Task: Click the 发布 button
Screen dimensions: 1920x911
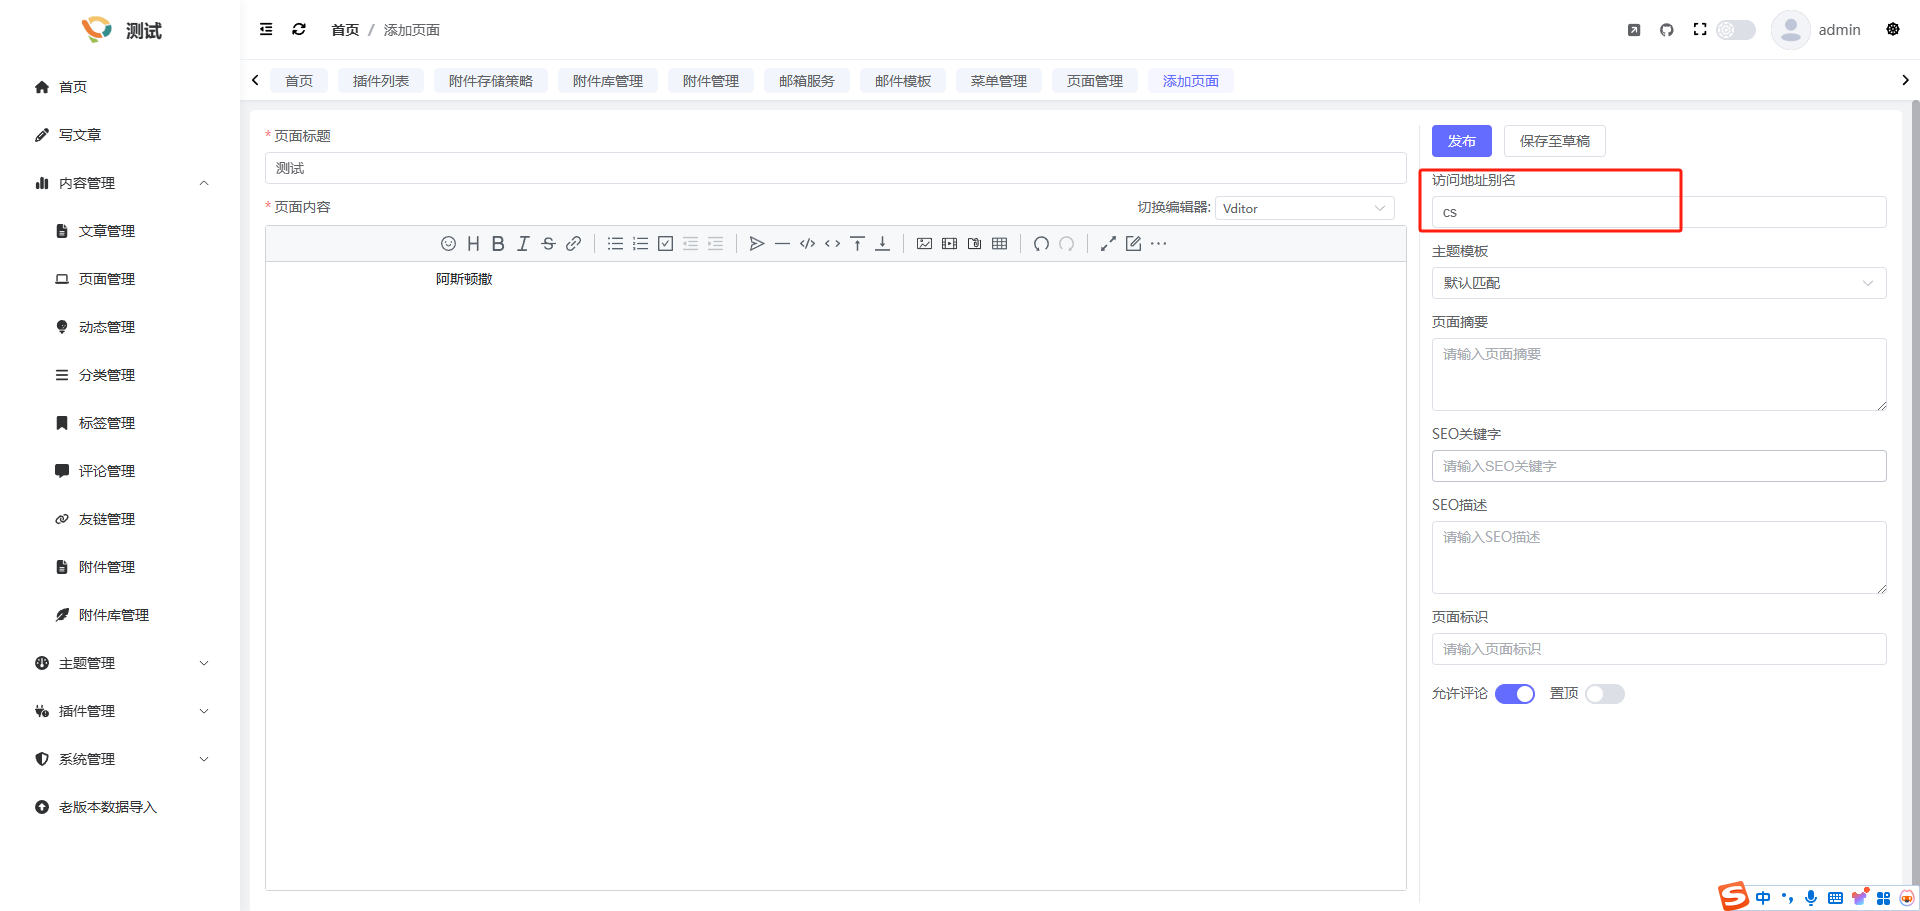Action: [x=1461, y=141]
